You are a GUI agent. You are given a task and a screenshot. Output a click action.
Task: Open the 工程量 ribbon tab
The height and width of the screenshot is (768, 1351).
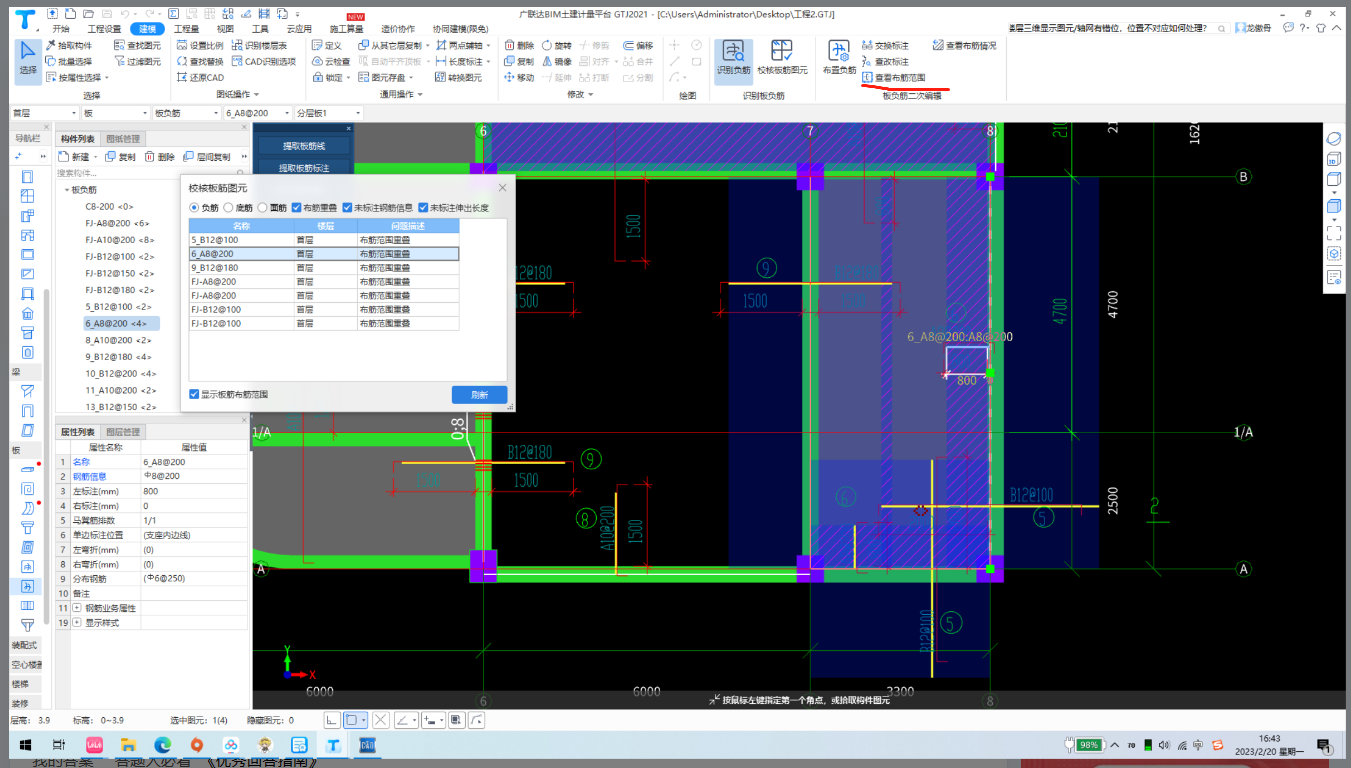pyautogui.click(x=186, y=29)
